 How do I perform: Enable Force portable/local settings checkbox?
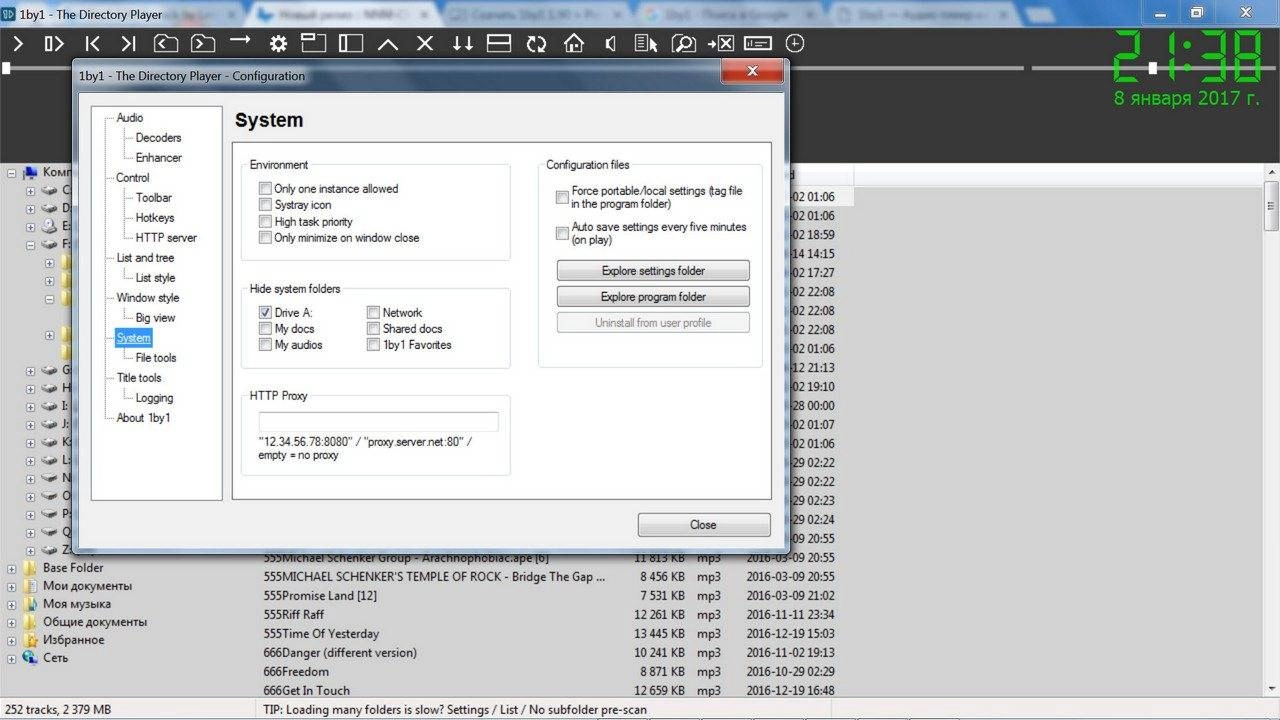(x=562, y=197)
